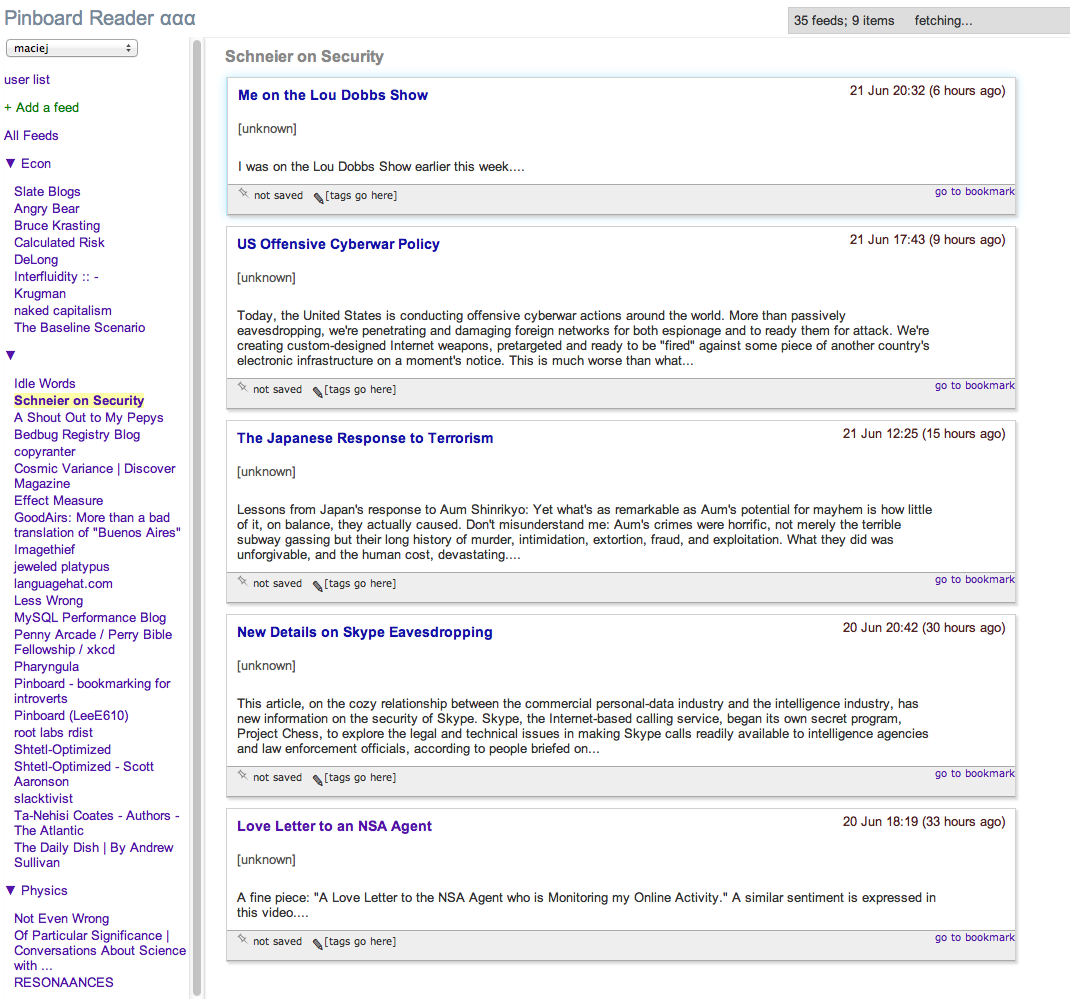
Task: Select the Not Even Wrong feed
Action: click(x=61, y=918)
